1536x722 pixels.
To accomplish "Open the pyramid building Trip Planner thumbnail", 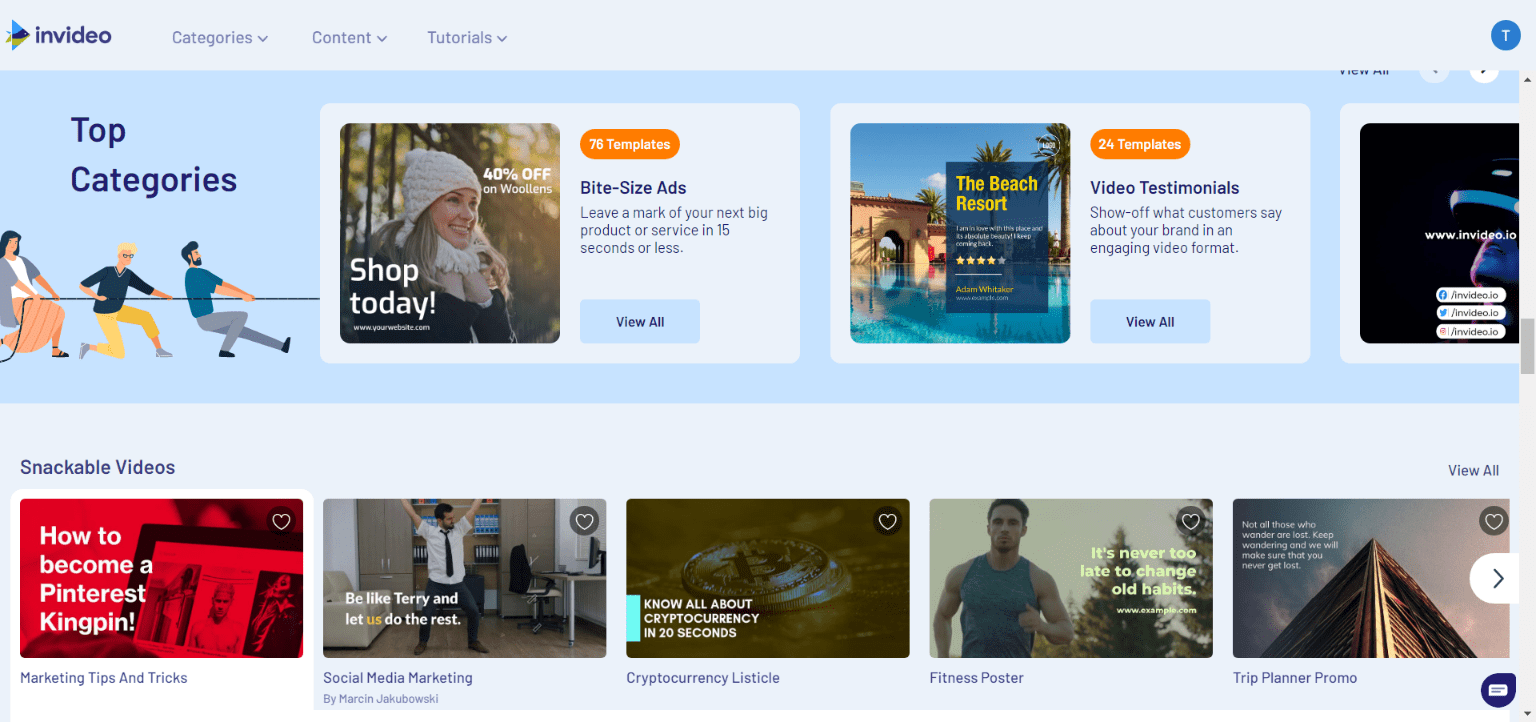I will pos(1371,578).
